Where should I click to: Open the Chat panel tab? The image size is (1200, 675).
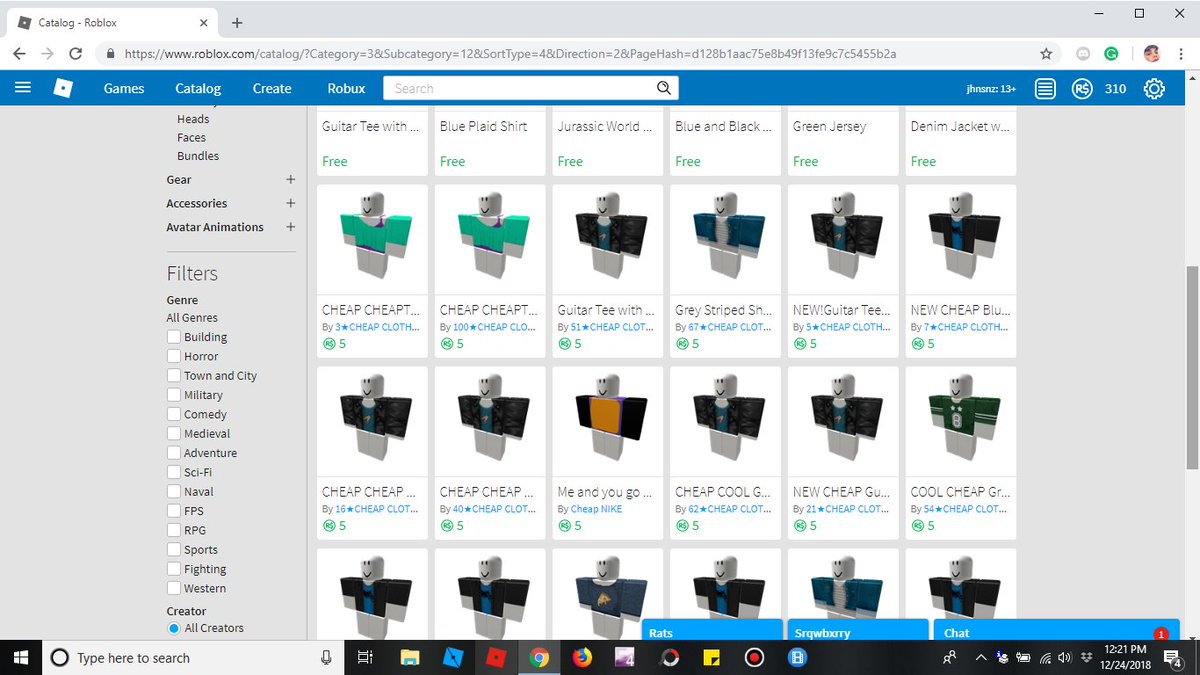click(1054, 632)
